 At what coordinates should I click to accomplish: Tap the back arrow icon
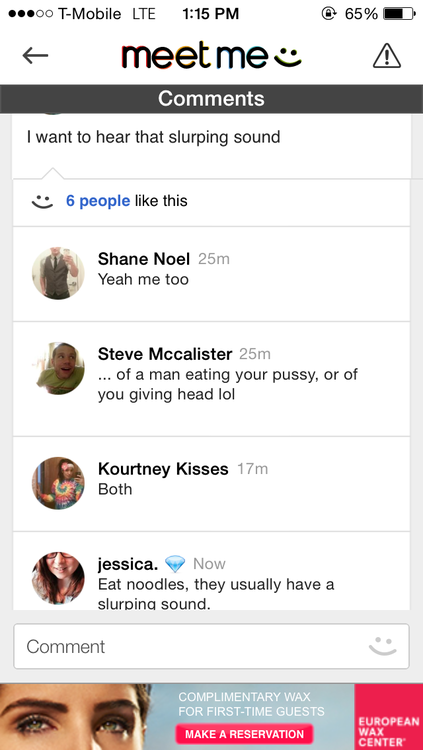click(x=35, y=56)
